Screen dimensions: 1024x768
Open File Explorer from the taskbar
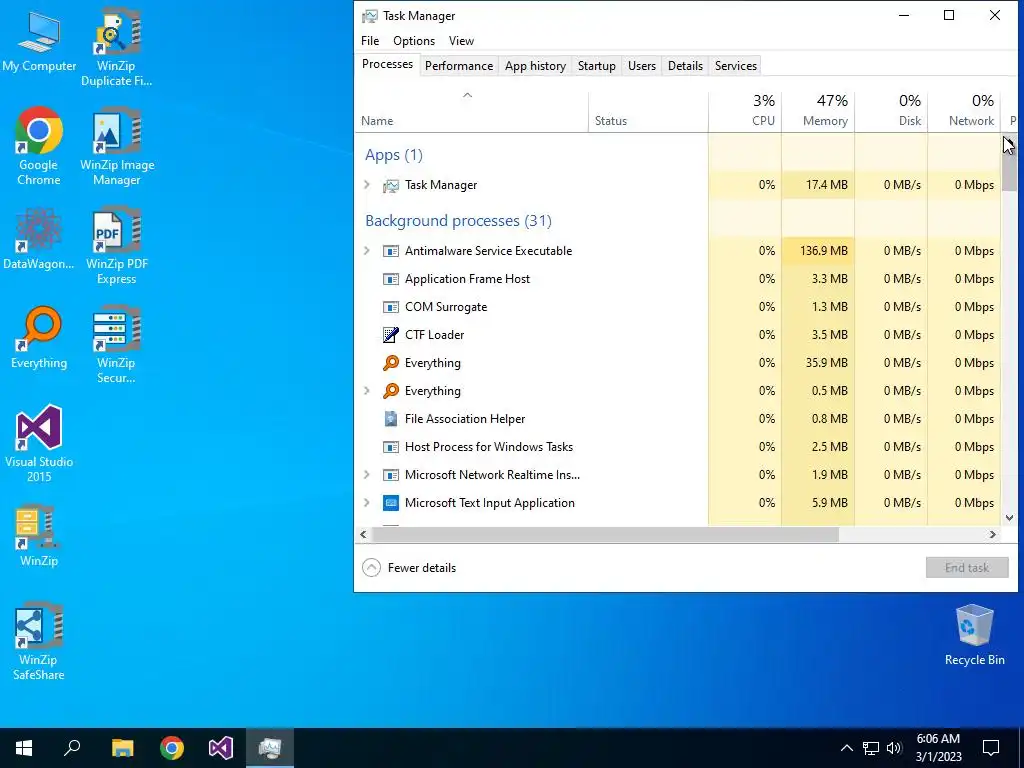[x=122, y=748]
